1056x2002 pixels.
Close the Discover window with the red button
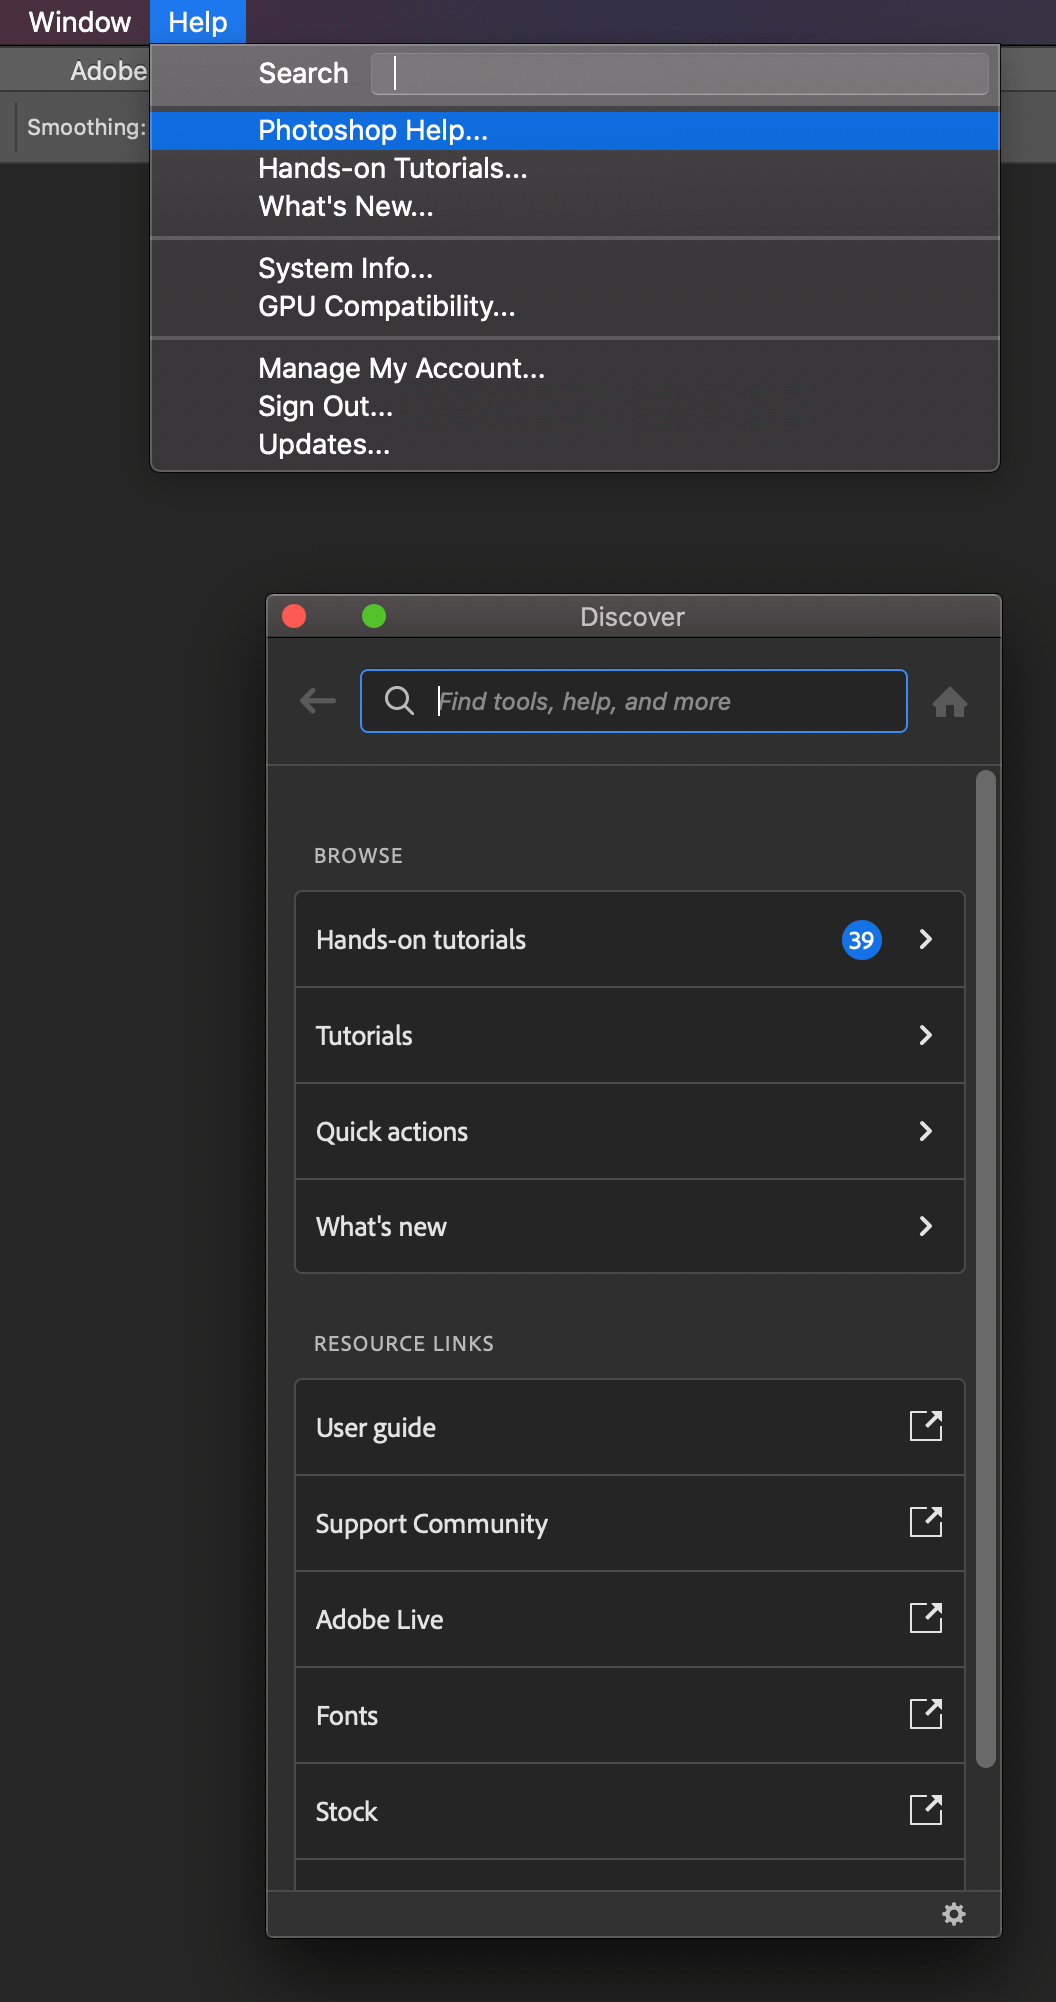(x=294, y=616)
